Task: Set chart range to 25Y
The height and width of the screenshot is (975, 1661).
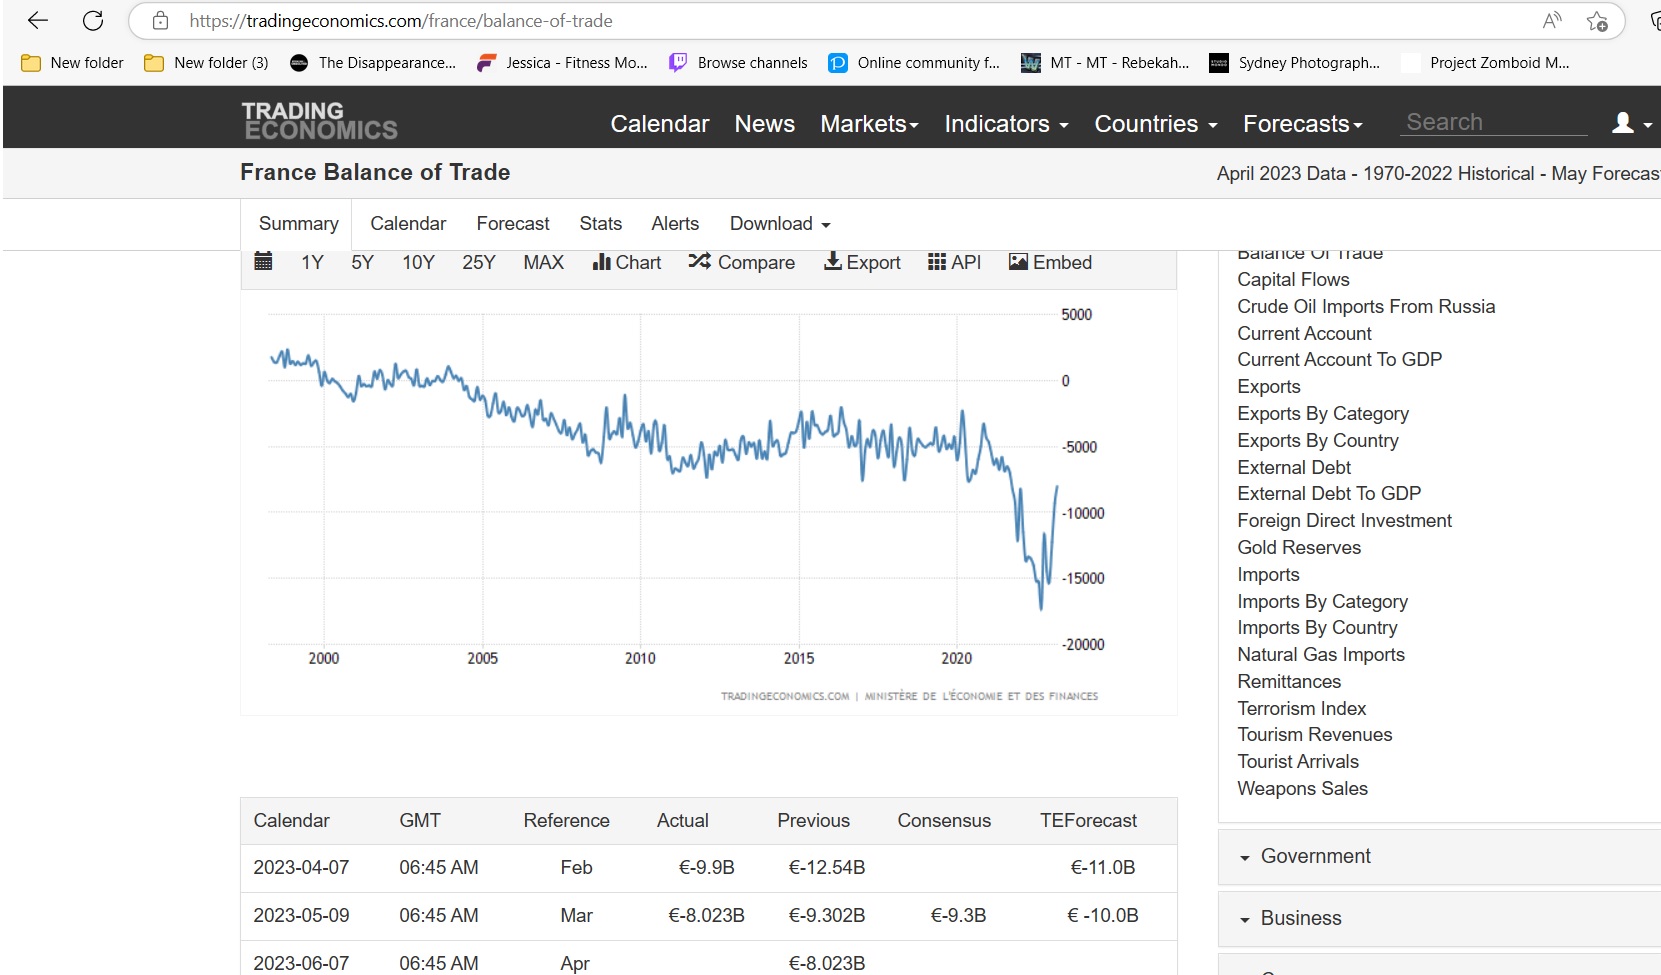Action: 479,262
